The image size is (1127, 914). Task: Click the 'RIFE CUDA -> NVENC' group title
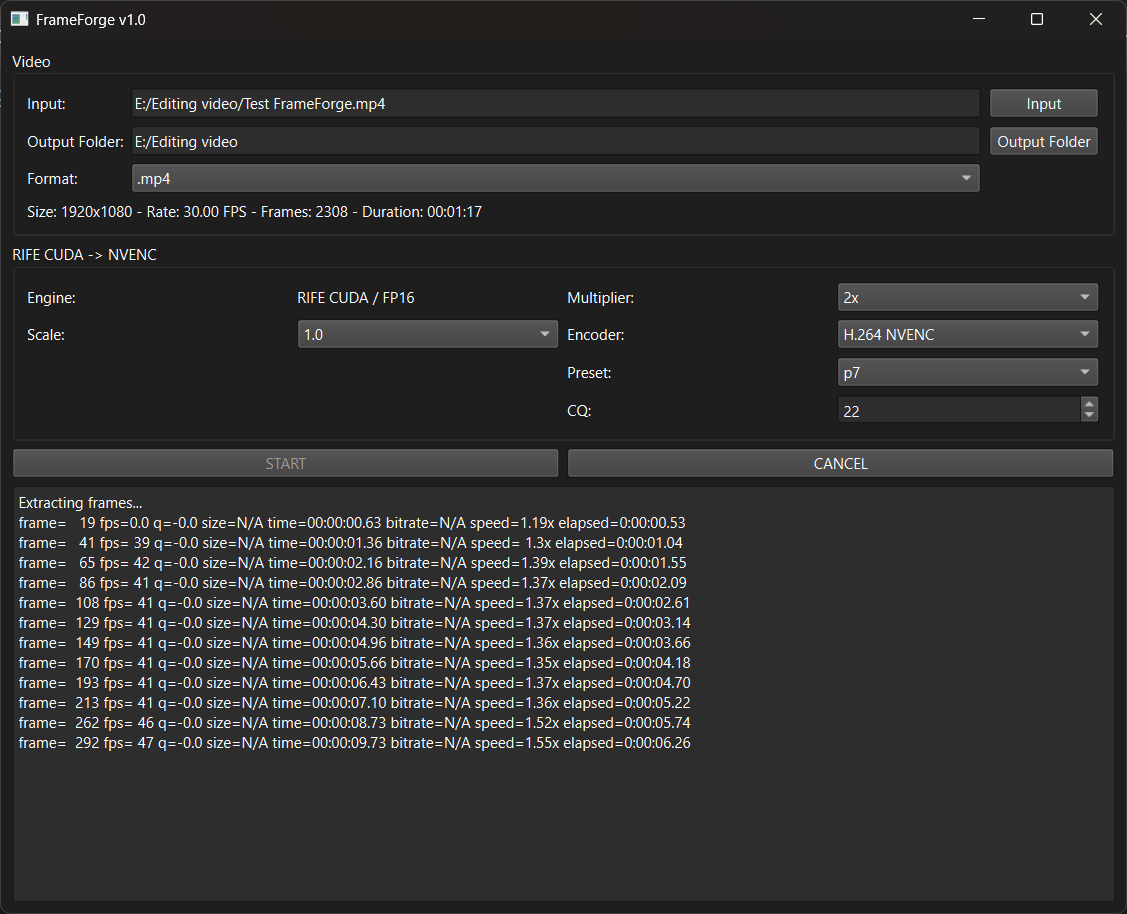[x=84, y=255]
